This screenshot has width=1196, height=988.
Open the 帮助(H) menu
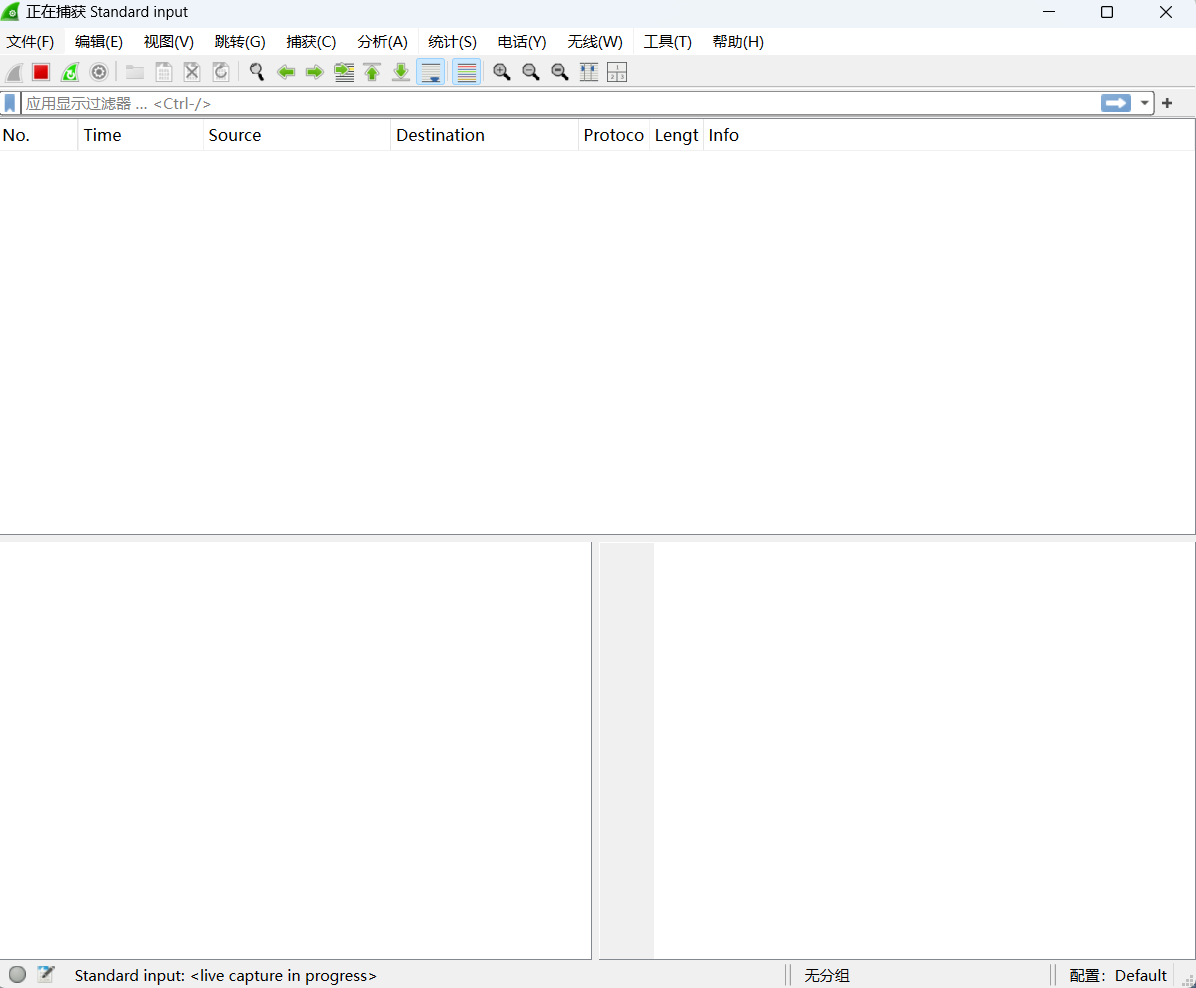pos(738,42)
